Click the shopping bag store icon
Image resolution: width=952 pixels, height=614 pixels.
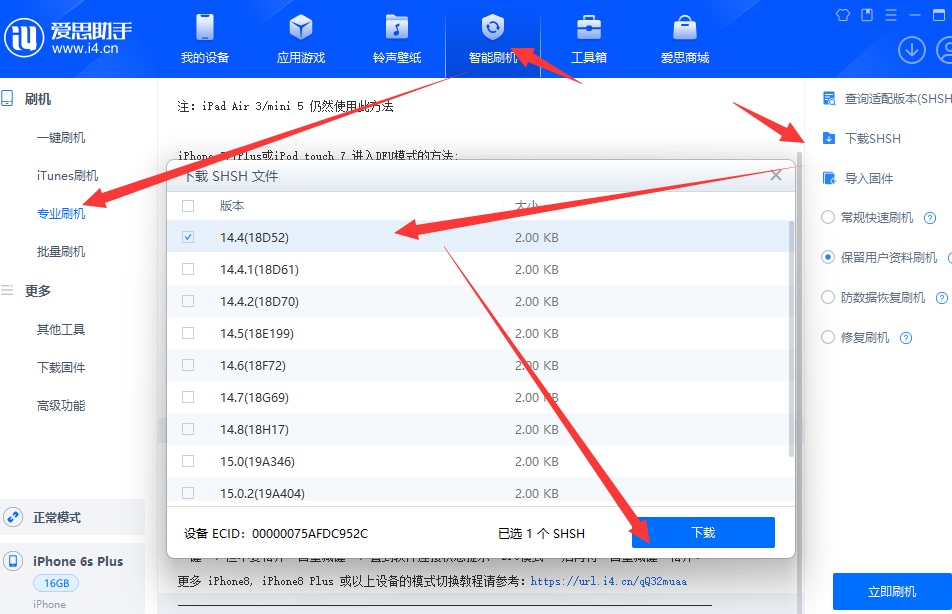click(x=684, y=27)
